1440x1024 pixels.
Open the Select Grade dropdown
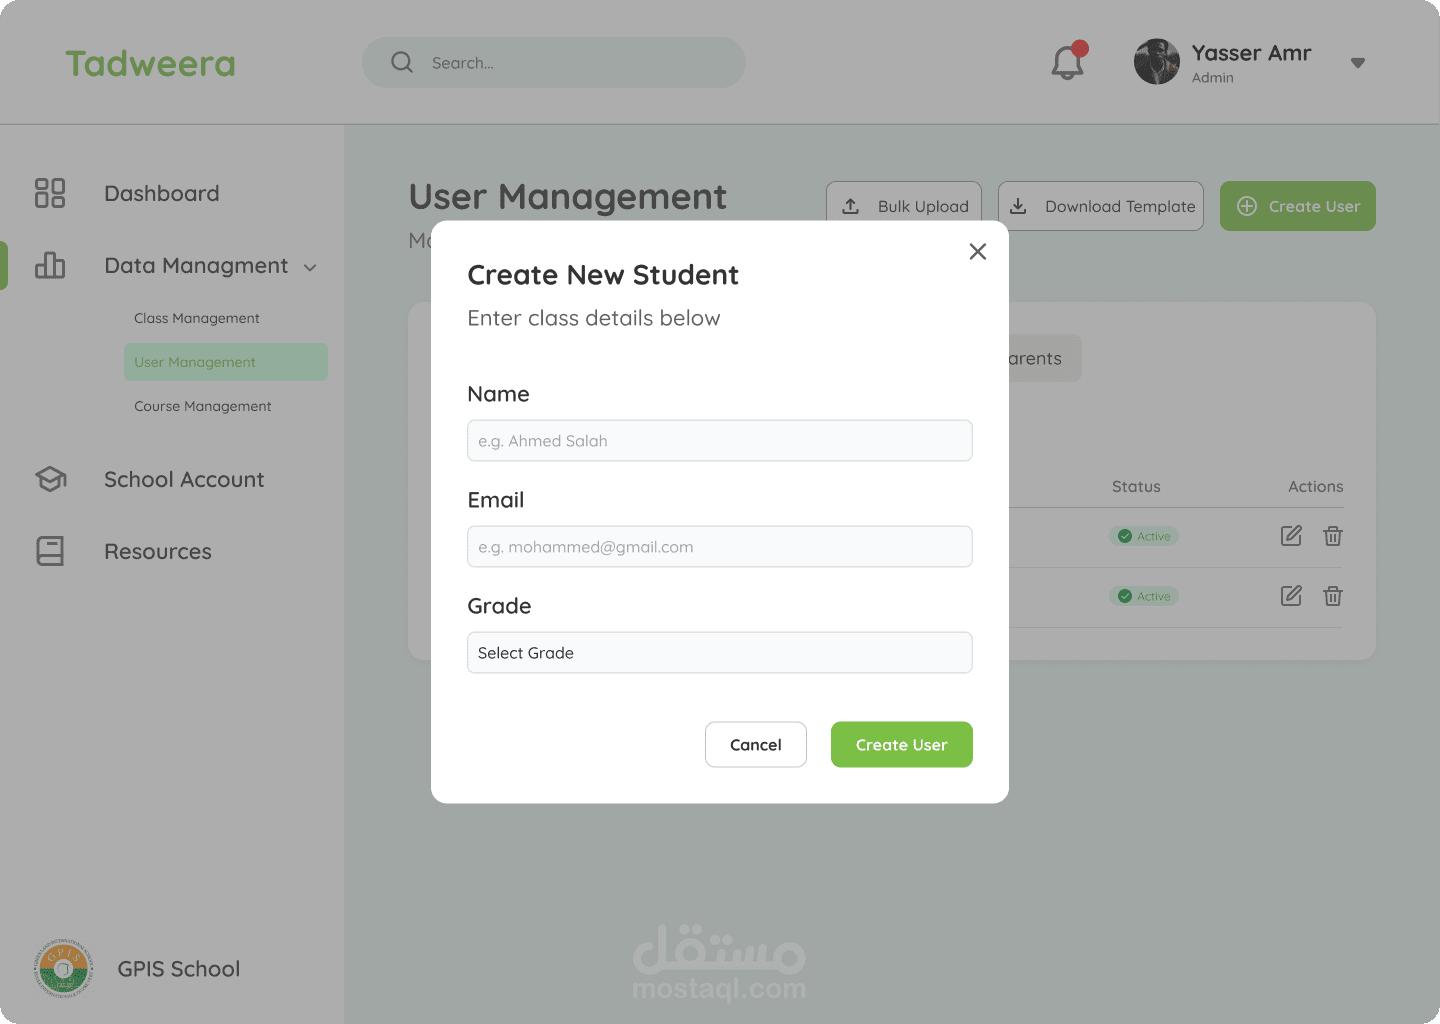719,653
